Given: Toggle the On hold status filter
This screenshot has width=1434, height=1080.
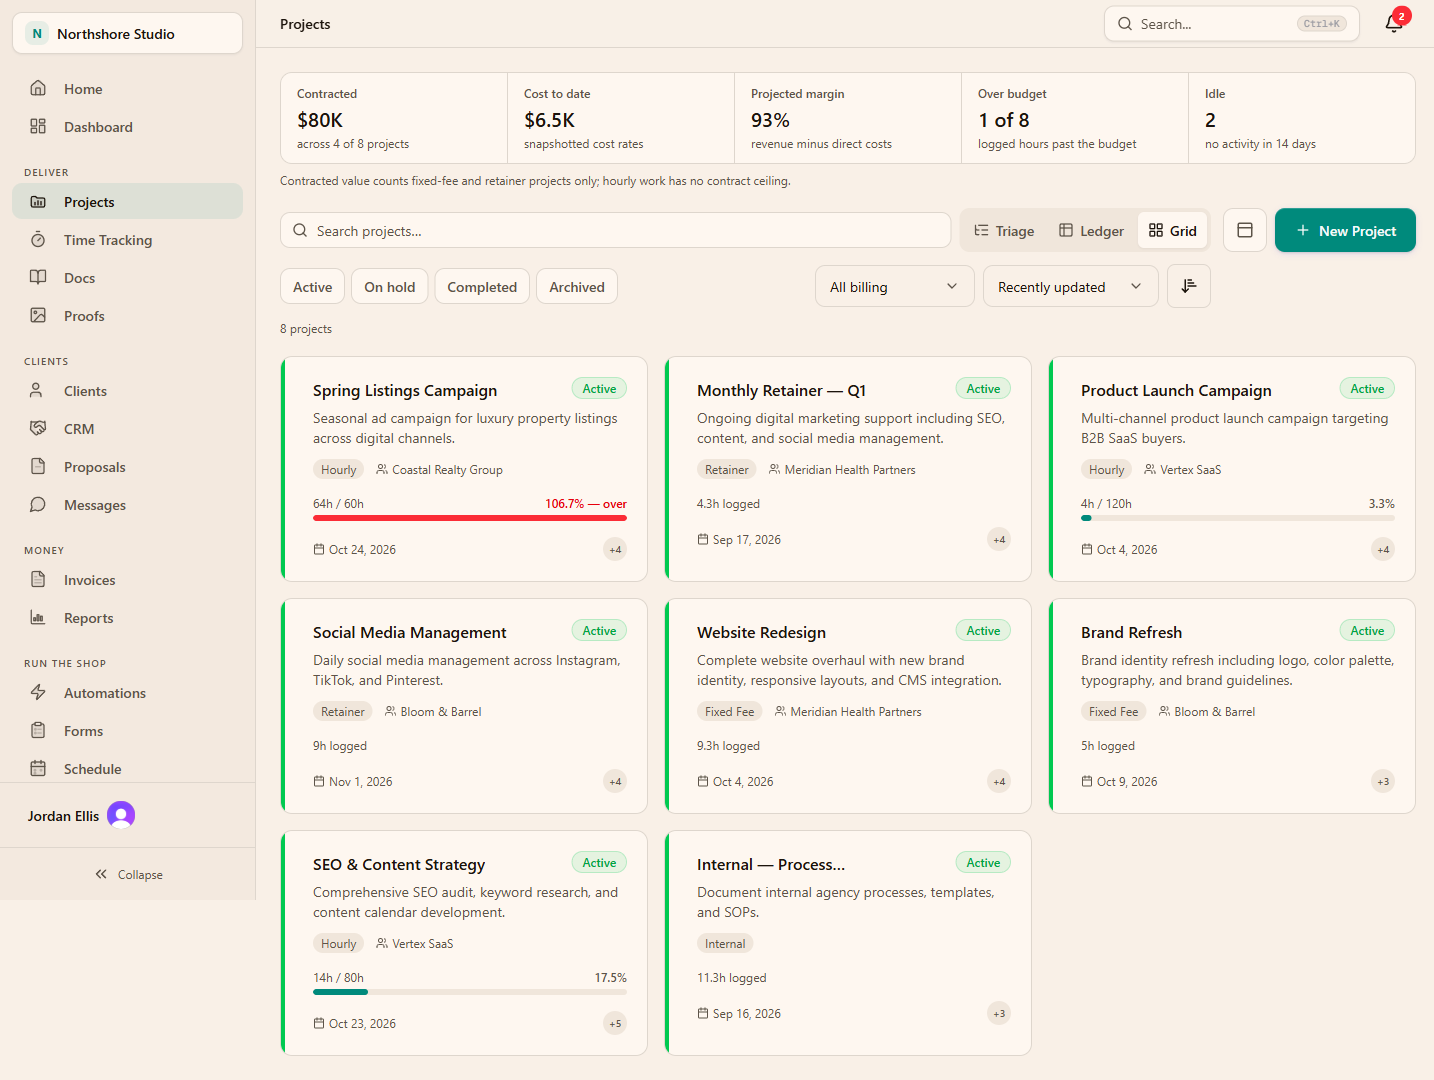Looking at the screenshot, I should [x=390, y=286].
